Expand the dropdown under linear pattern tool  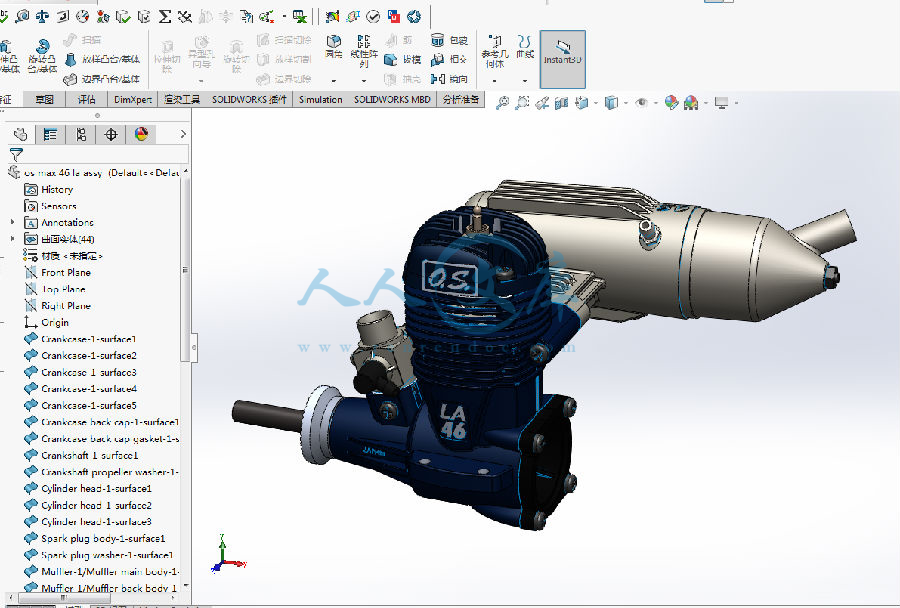[364, 81]
